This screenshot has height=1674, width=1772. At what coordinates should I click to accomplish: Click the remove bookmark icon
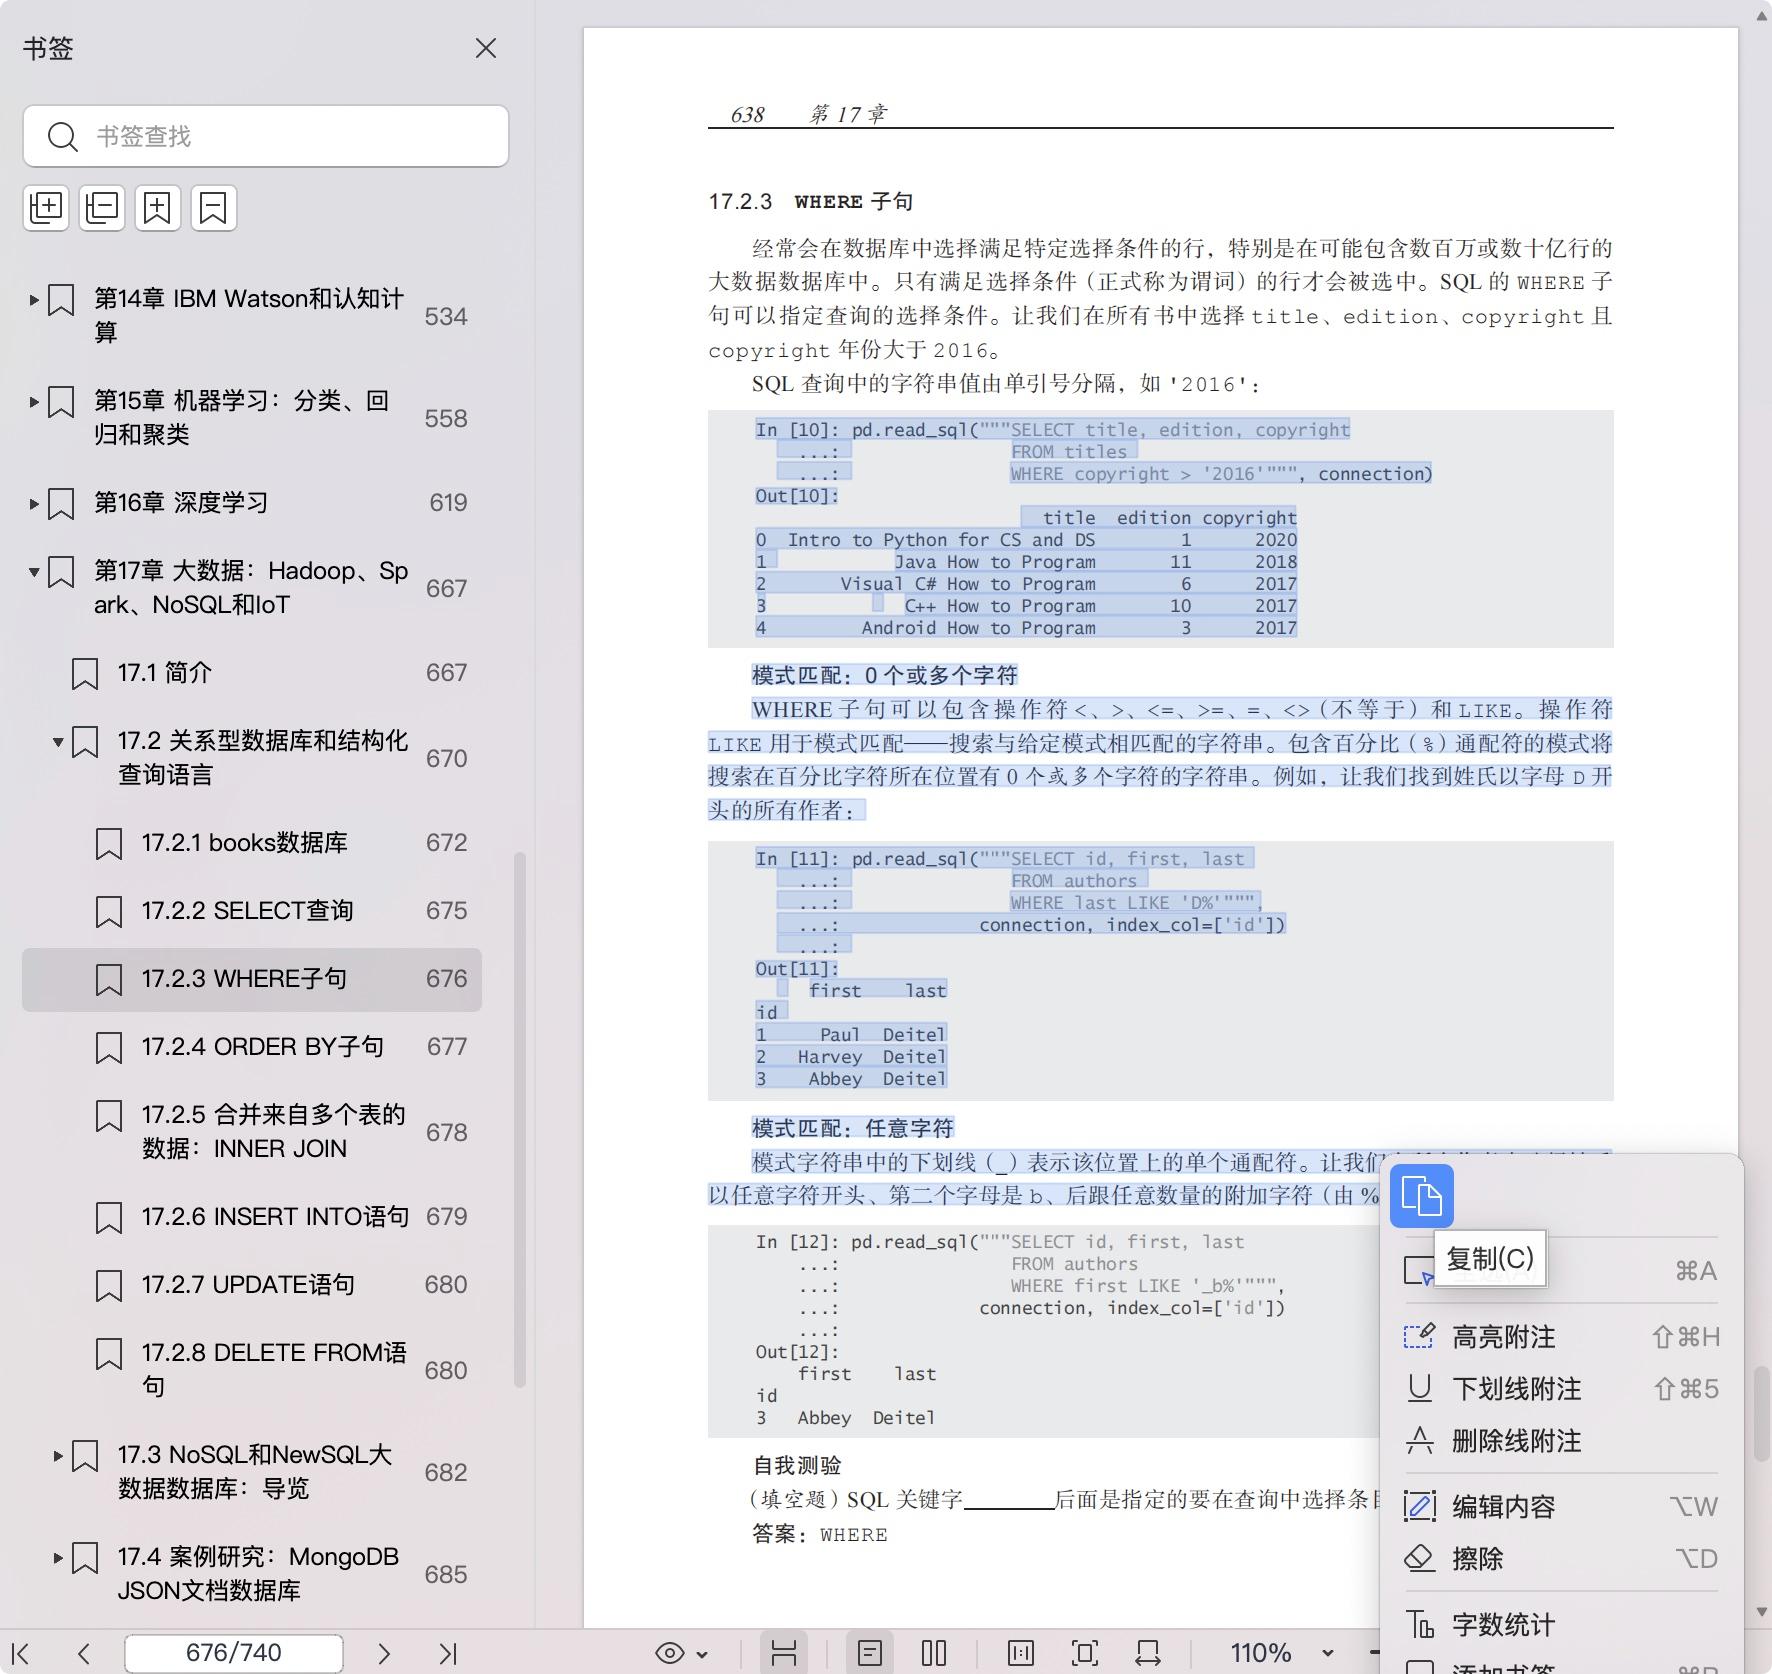point(213,208)
